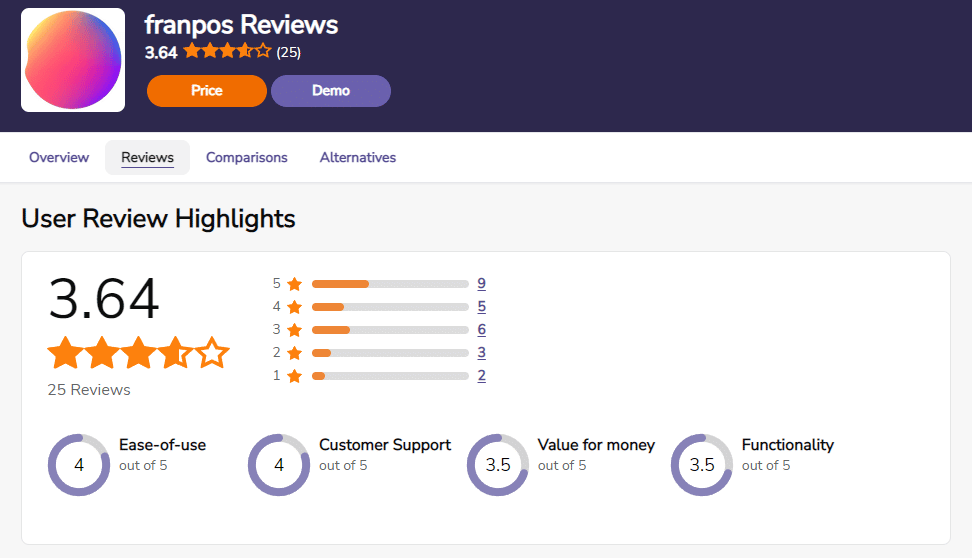
Task: Click the Ease-of-use circular score icon
Action: (79, 465)
